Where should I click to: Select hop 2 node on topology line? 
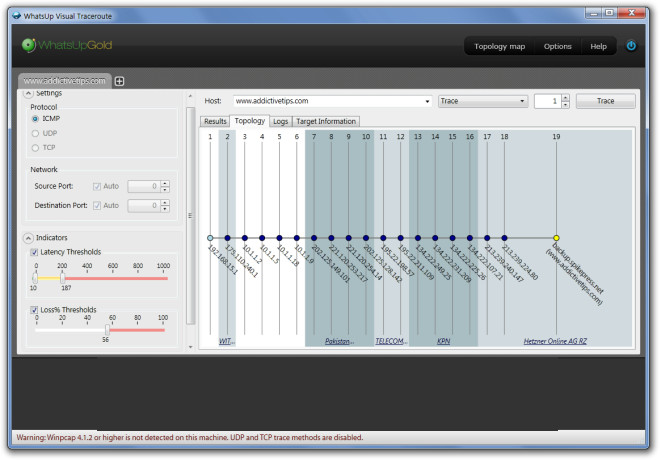pos(227,238)
